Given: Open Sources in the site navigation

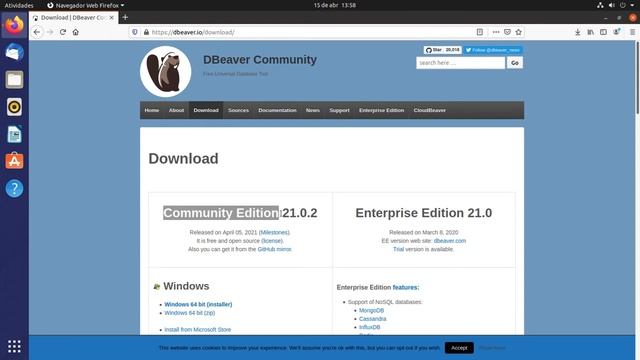Looking at the screenshot, I should tap(238, 110).
